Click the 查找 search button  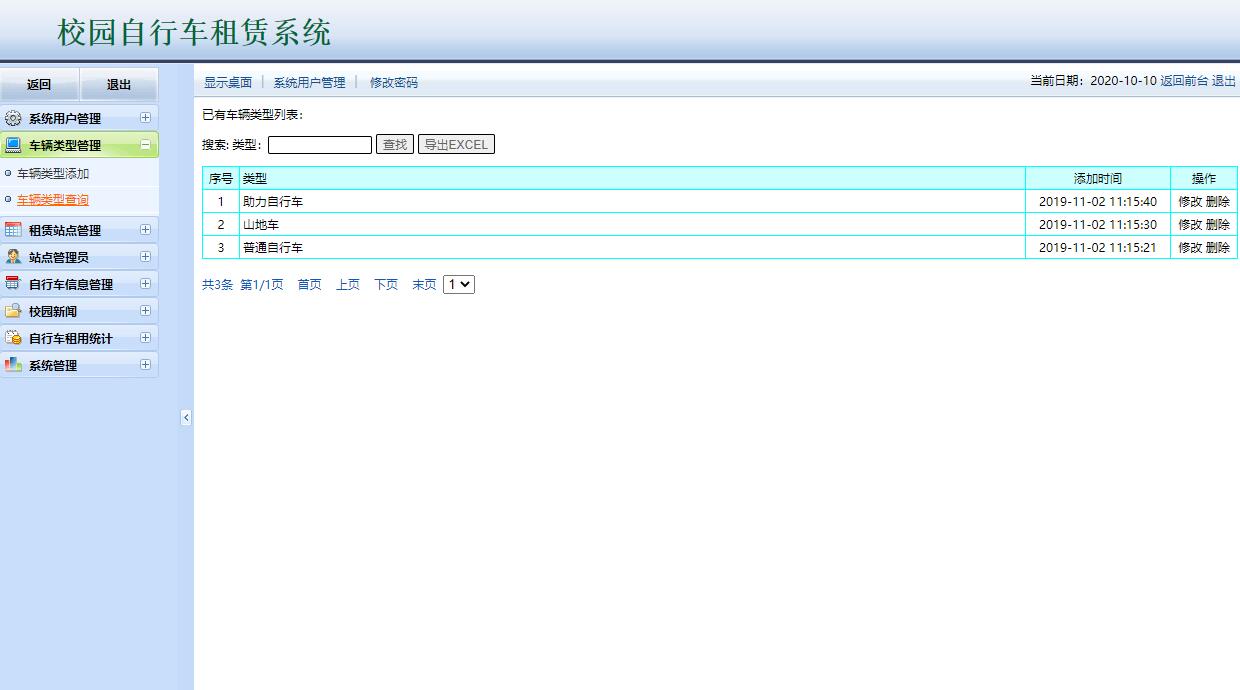coord(393,143)
